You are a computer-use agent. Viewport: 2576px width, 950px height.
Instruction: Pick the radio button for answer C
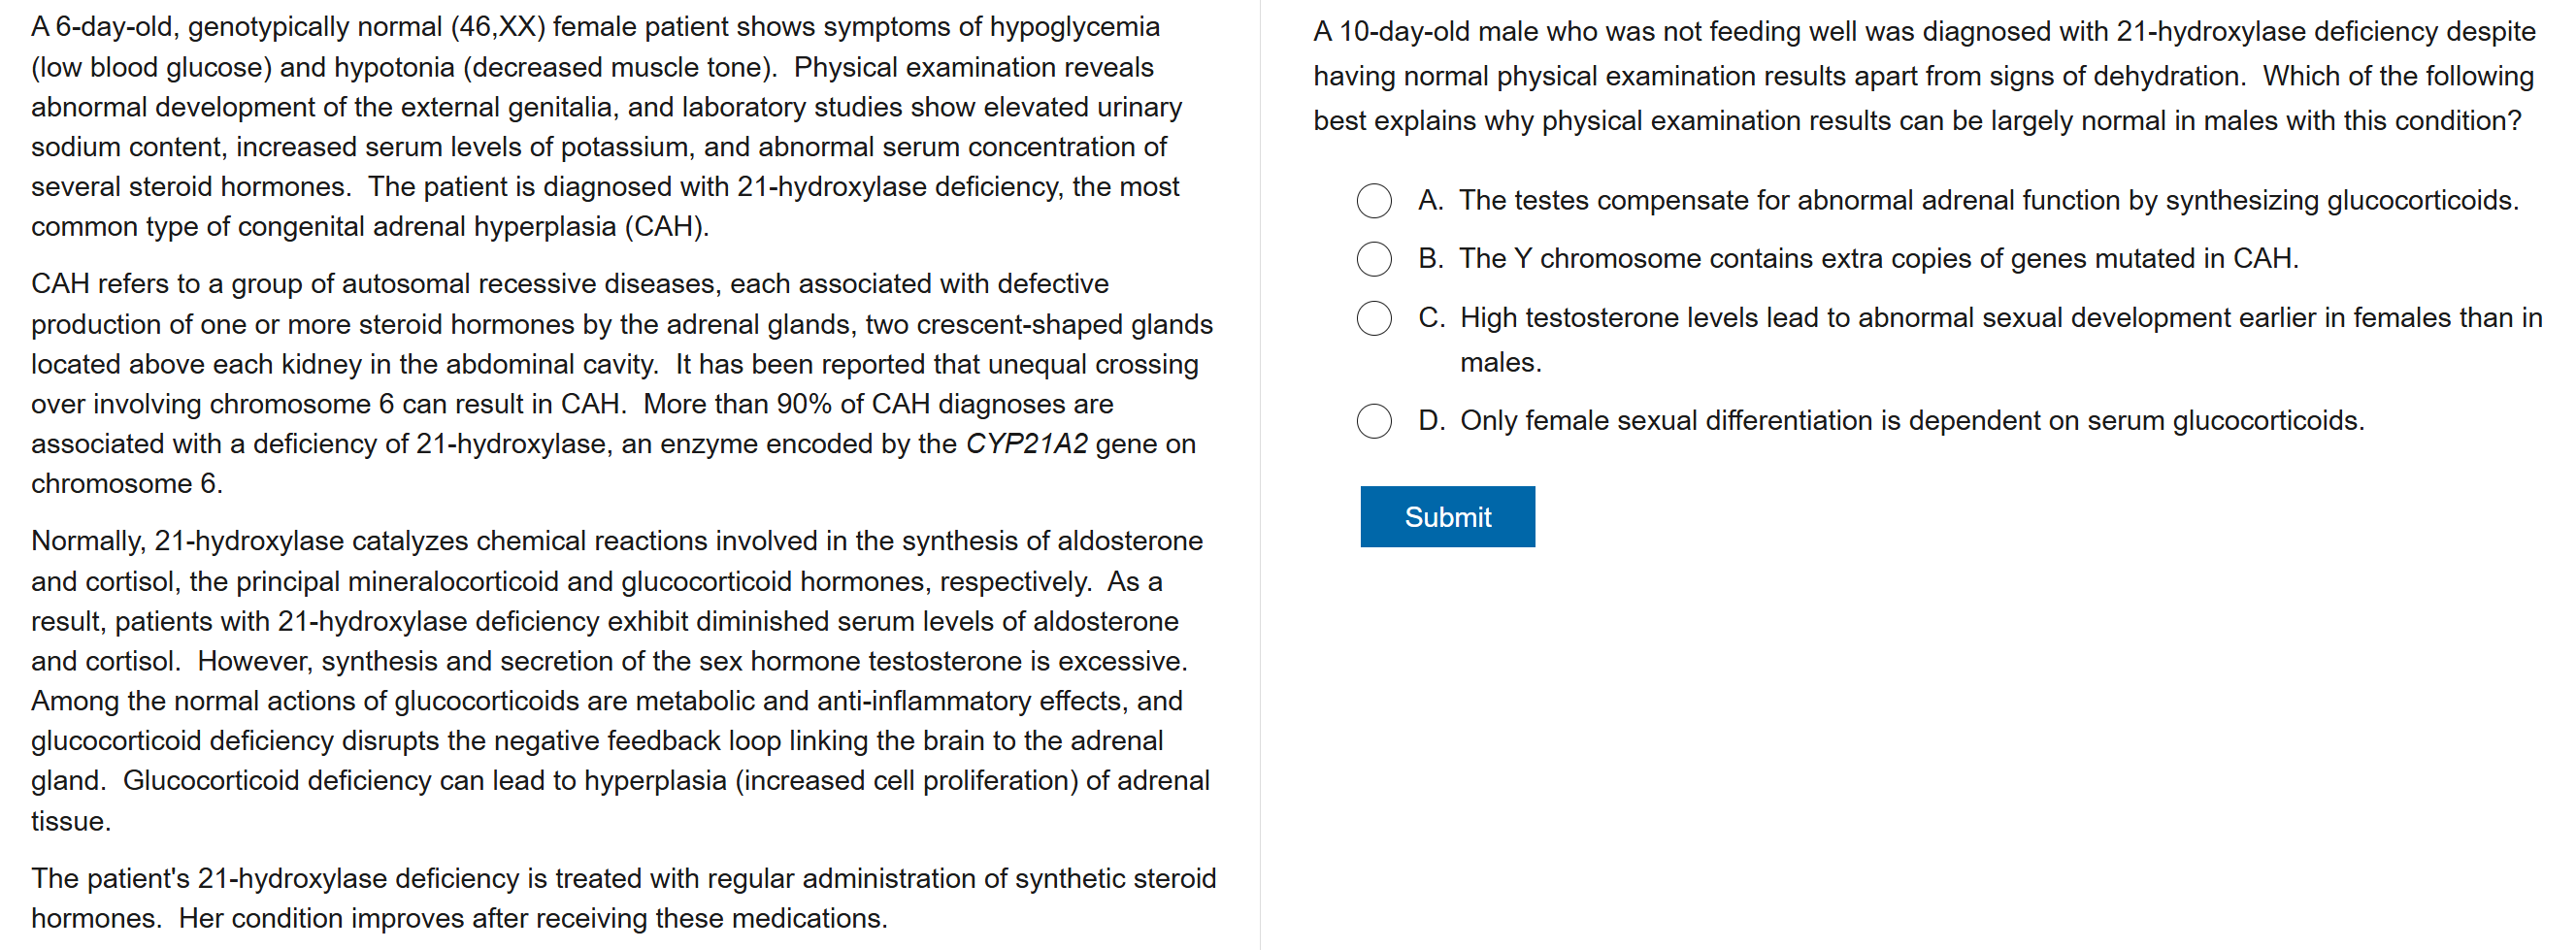click(1374, 318)
